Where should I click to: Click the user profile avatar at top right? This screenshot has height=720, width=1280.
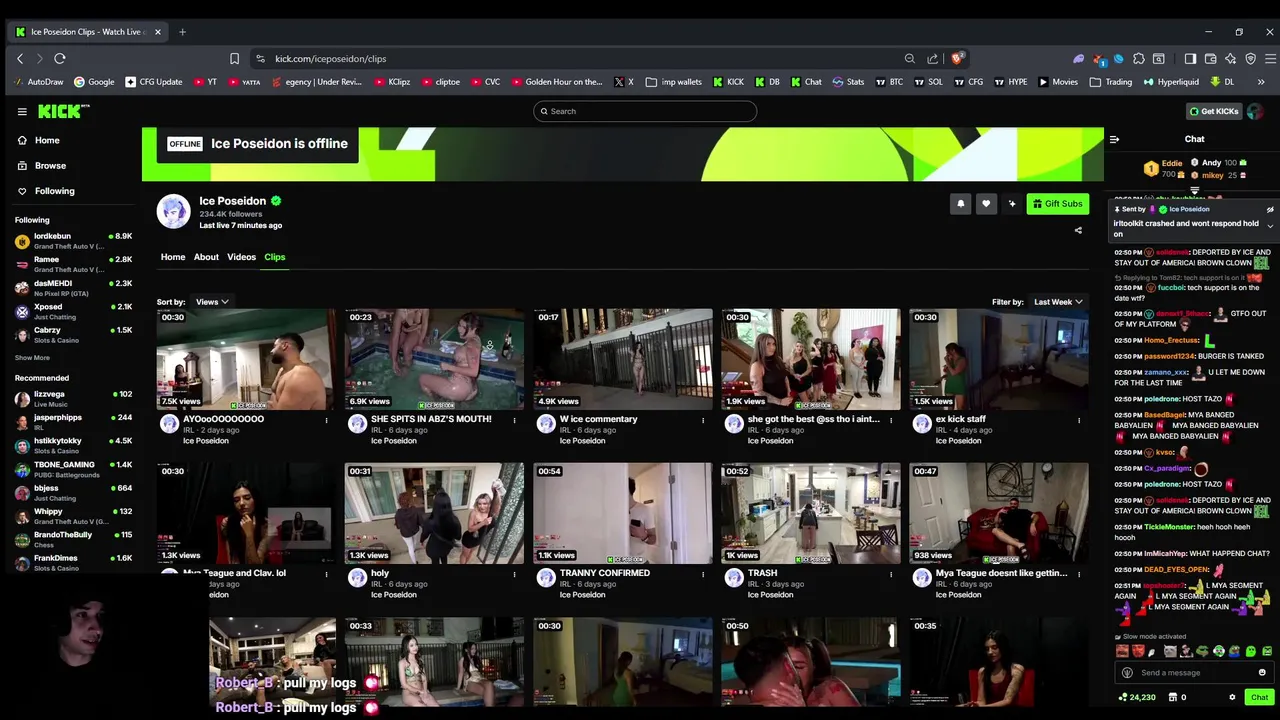click(1255, 111)
